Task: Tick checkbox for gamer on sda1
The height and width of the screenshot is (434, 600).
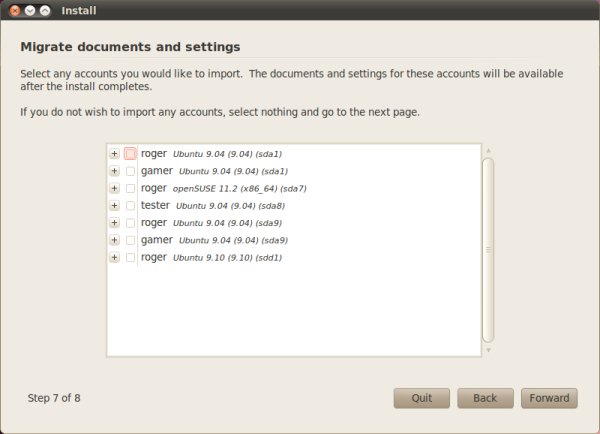Action: pyautogui.click(x=131, y=171)
